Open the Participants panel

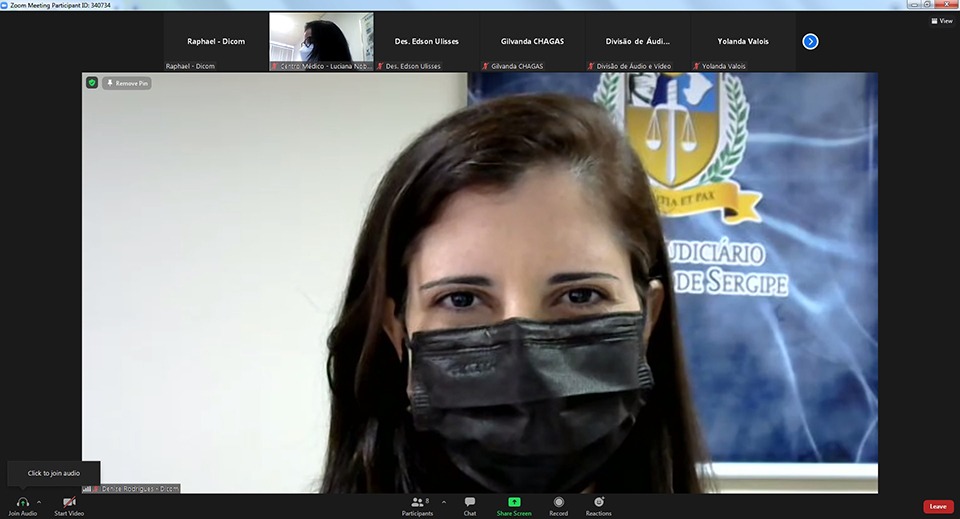(417, 502)
